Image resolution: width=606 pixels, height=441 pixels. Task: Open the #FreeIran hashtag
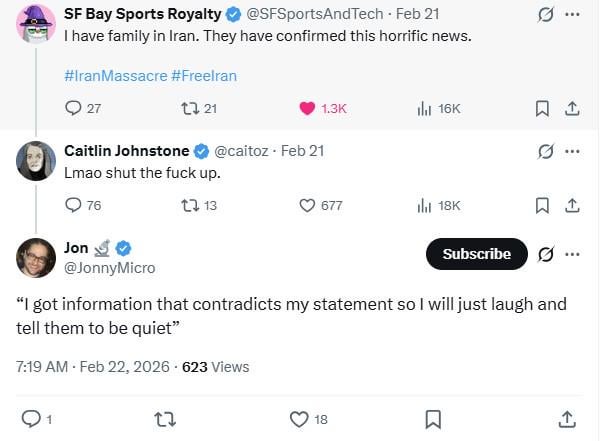pyautogui.click(x=204, y=76)
